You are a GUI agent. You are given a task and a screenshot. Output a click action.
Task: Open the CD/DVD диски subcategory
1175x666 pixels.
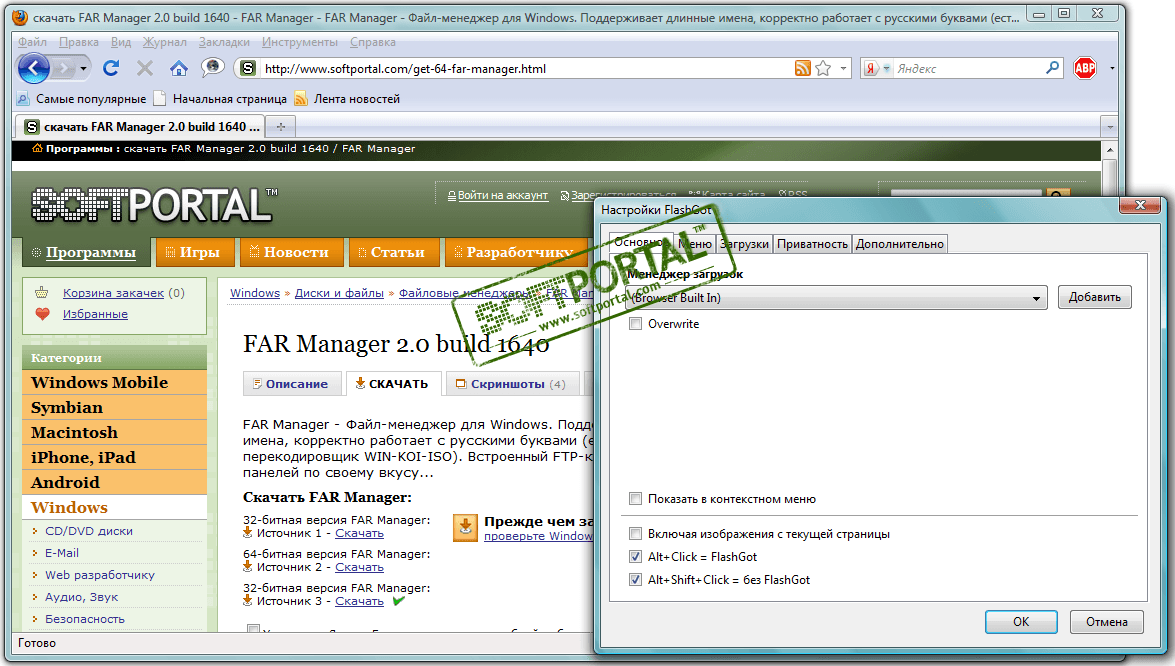coord(88,530)
